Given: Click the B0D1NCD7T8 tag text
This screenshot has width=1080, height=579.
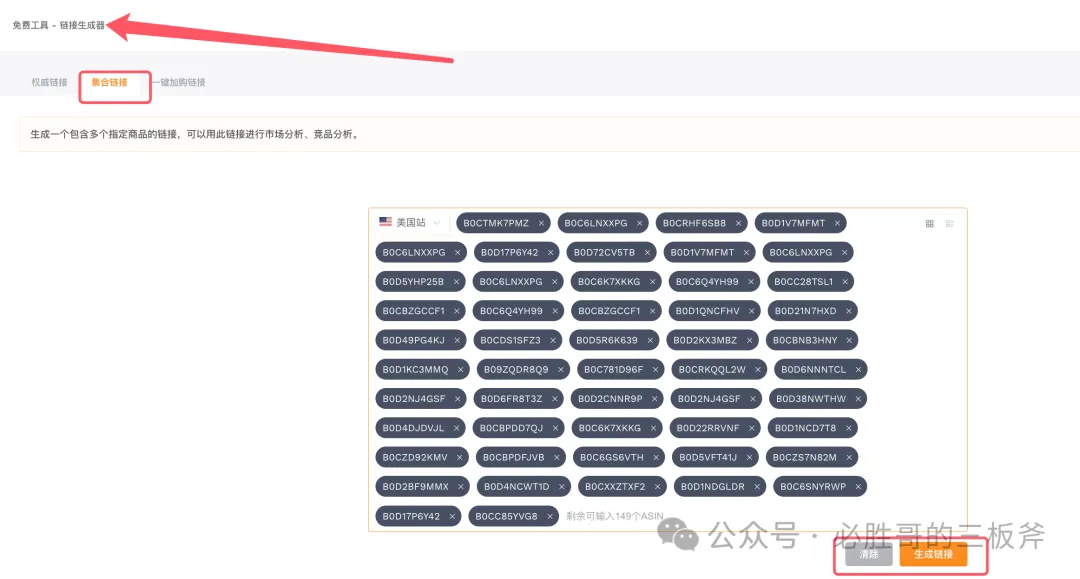Looking at the screenshot, I should (x=805, y=428).
